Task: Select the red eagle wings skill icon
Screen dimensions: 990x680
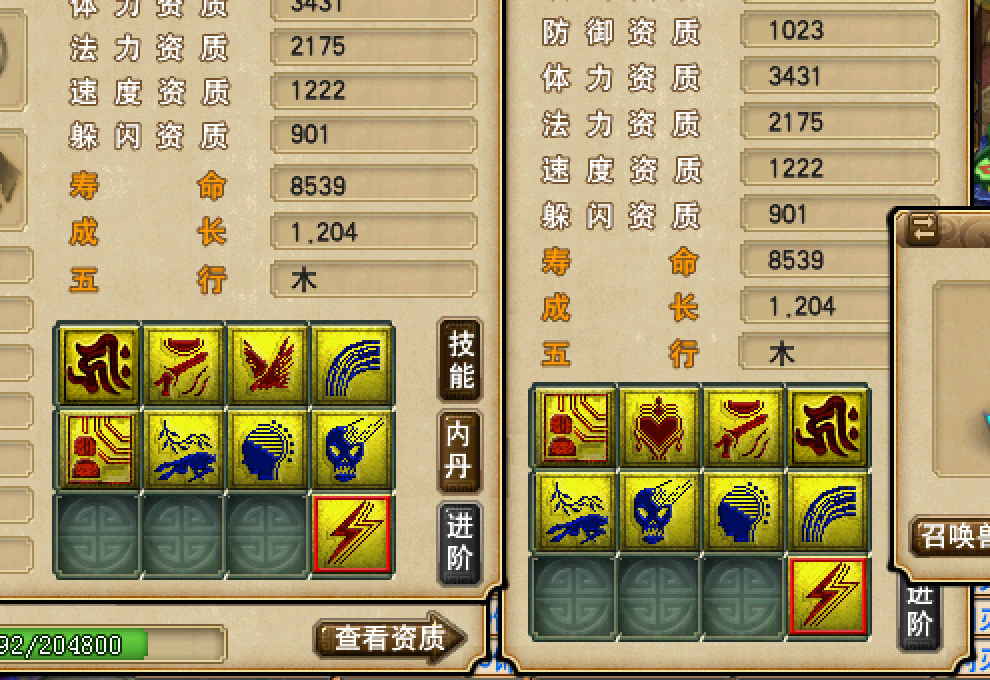Action: coord(268,365)
